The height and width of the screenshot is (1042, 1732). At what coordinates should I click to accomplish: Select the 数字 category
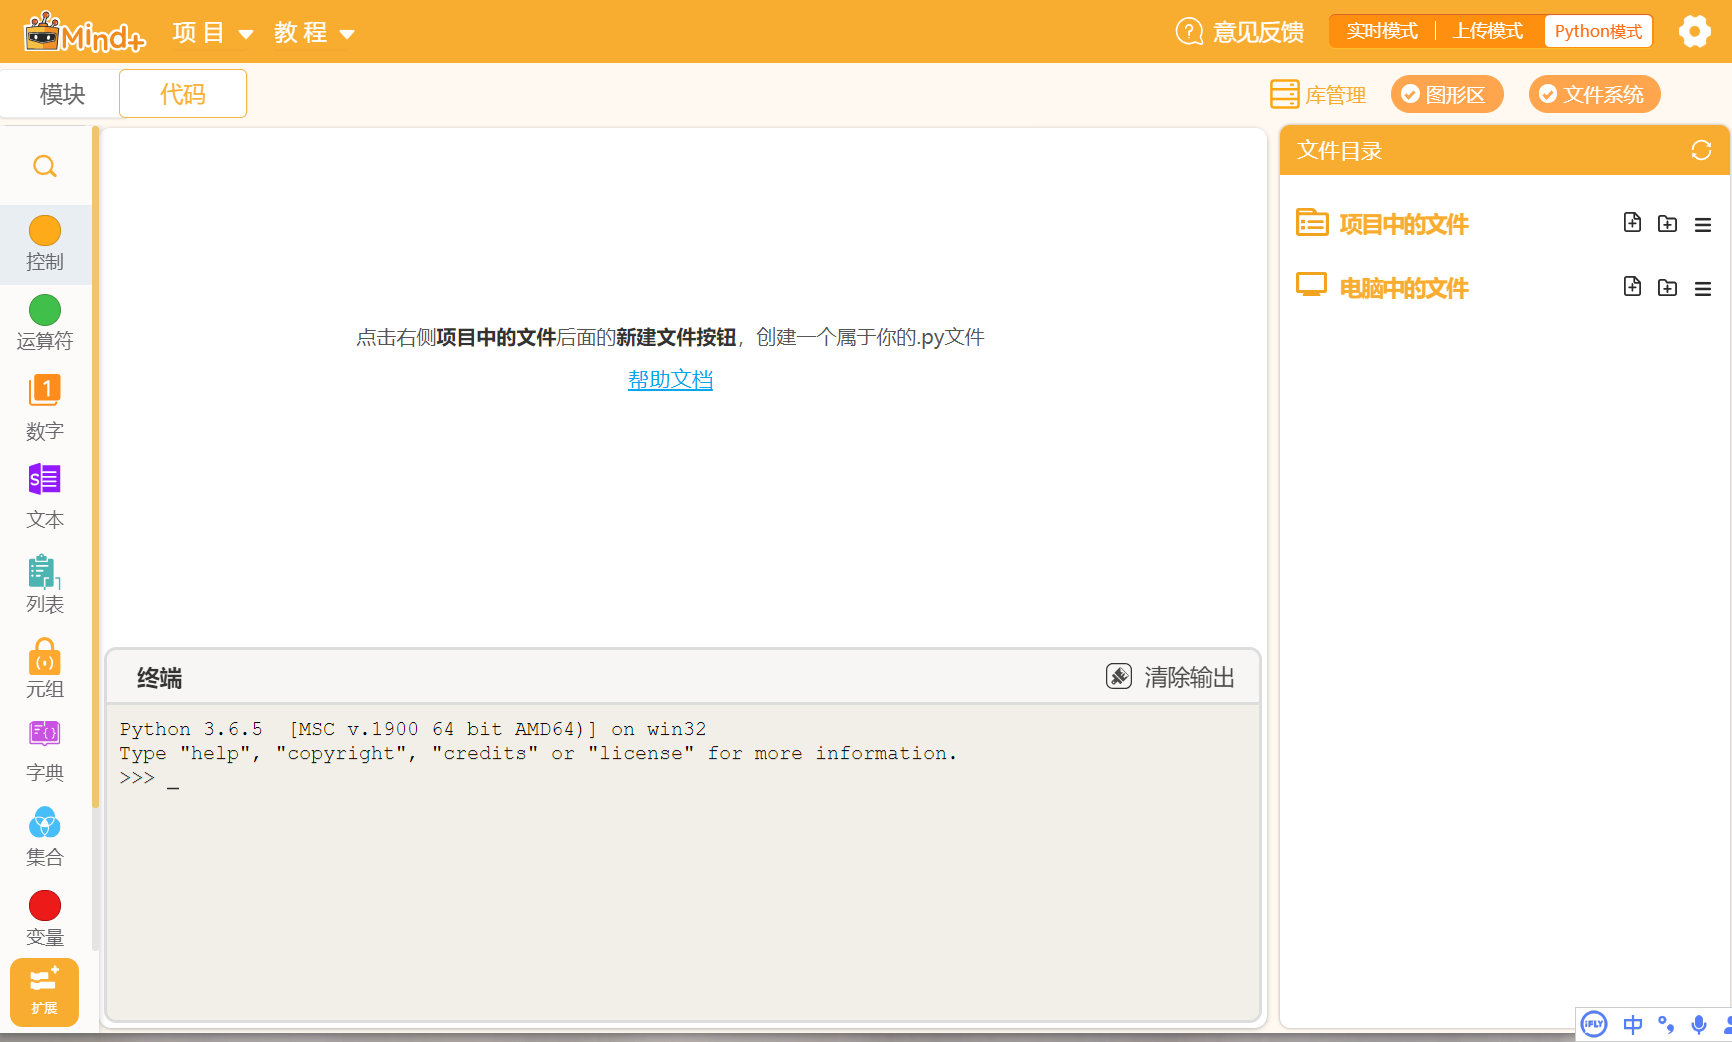pyautogui.click(x=45, y=408)
